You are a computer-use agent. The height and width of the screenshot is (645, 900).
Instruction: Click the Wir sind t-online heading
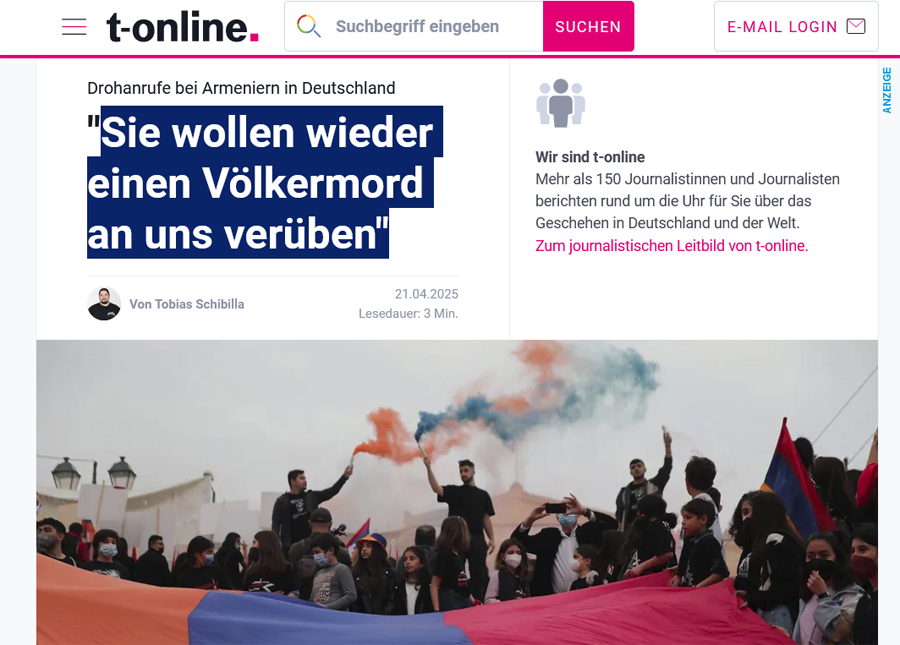(x=590, y=157)
